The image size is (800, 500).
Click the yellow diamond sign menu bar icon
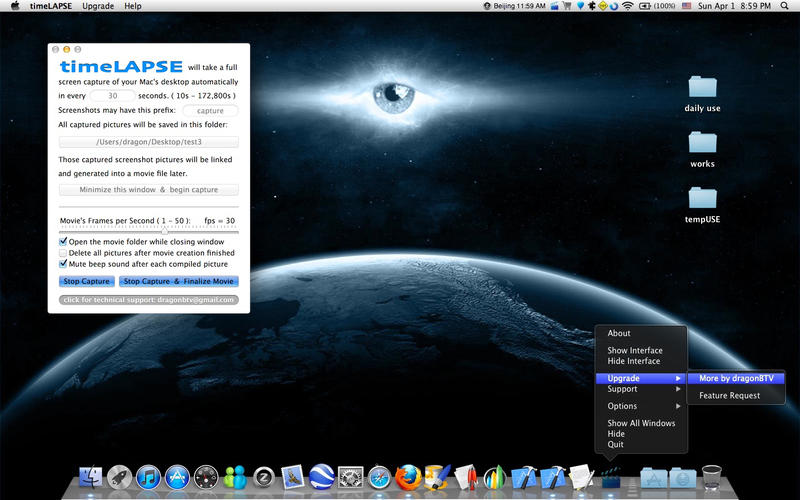coord(603,6)
